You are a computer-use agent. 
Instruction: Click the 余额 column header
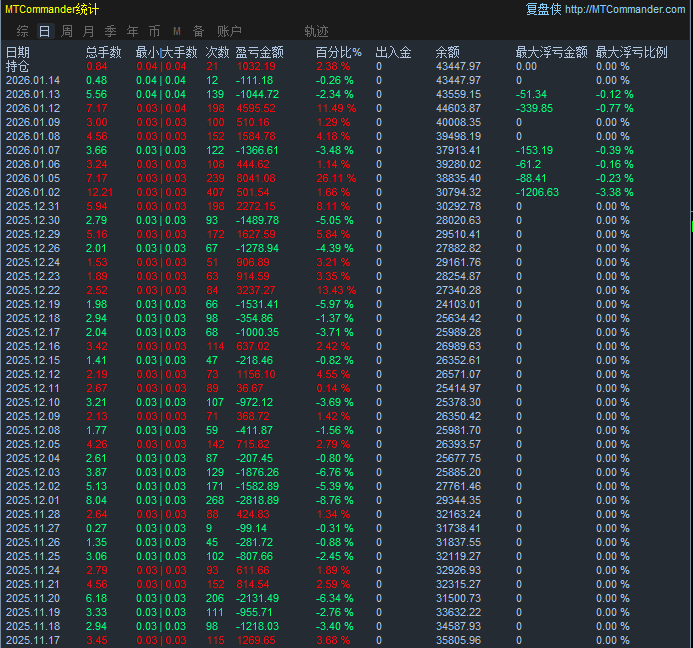[448, 52]
